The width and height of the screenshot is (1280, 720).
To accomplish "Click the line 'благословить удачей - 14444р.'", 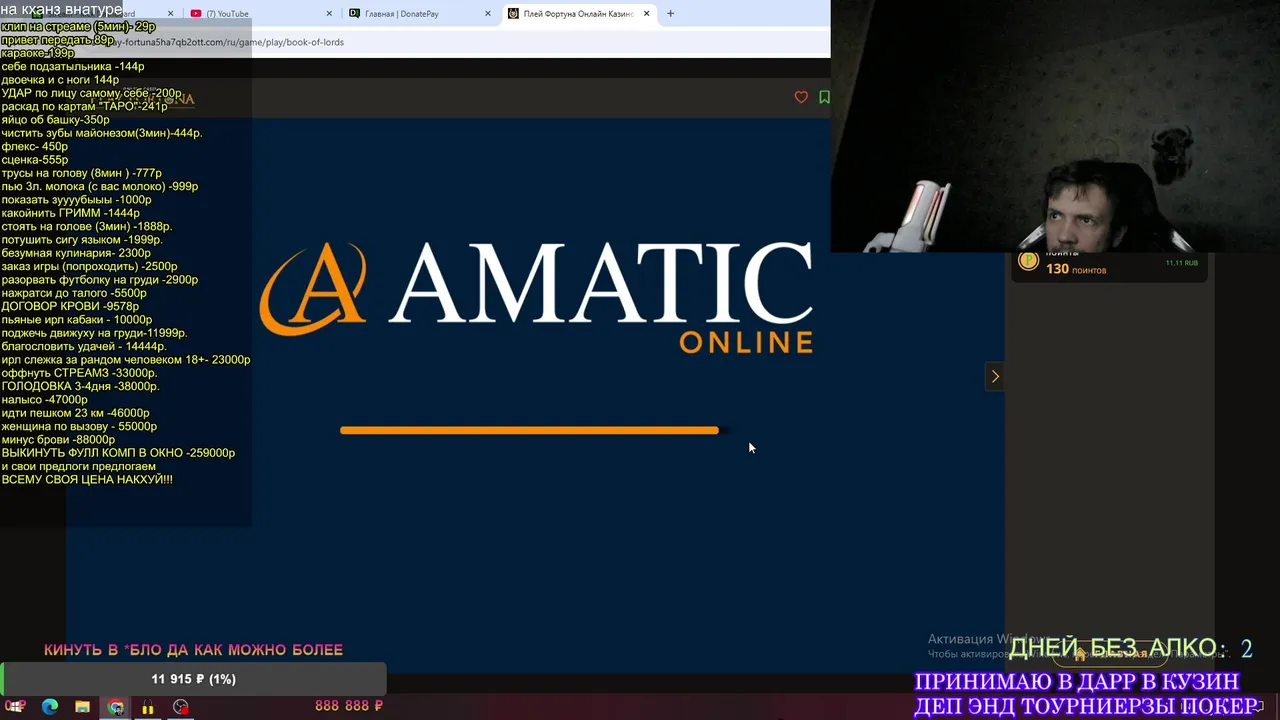I will tap(82, 346).
